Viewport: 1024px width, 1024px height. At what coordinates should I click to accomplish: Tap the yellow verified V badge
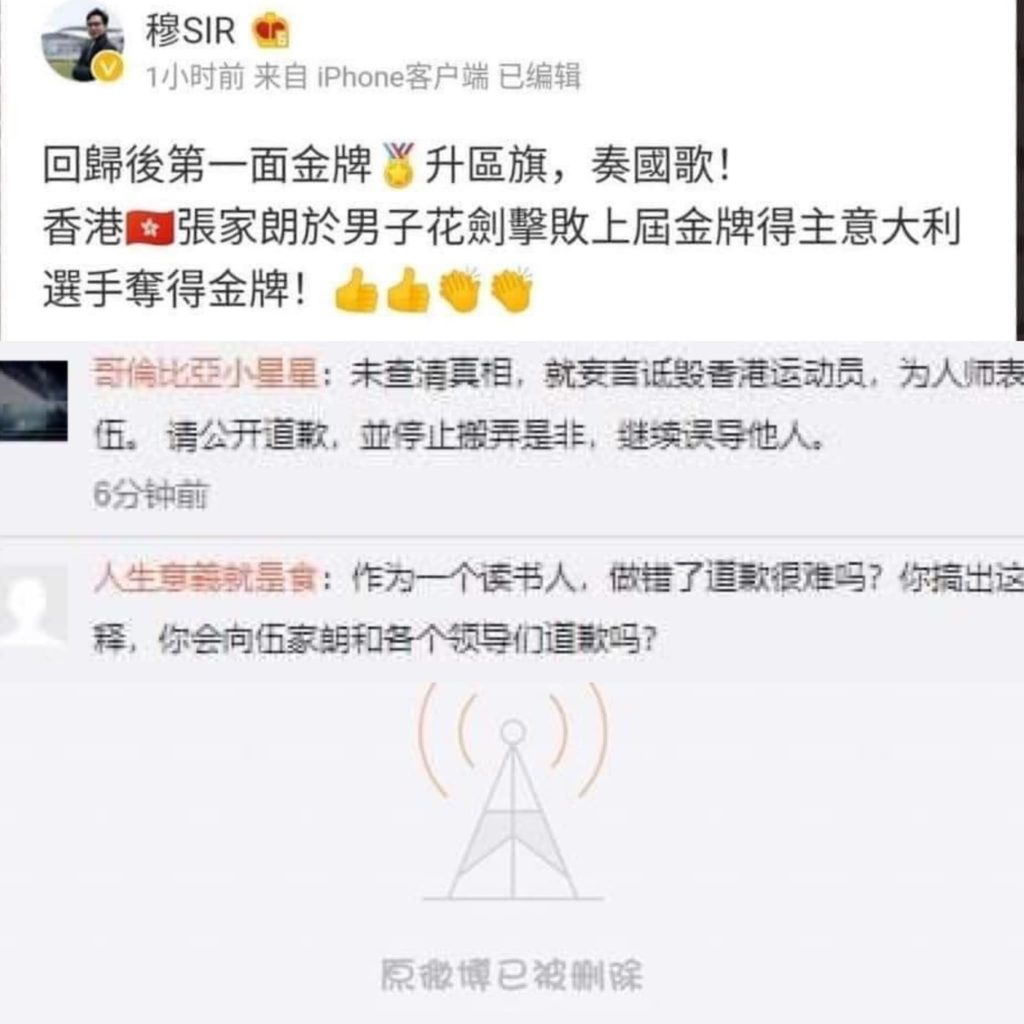pos(108,67)
